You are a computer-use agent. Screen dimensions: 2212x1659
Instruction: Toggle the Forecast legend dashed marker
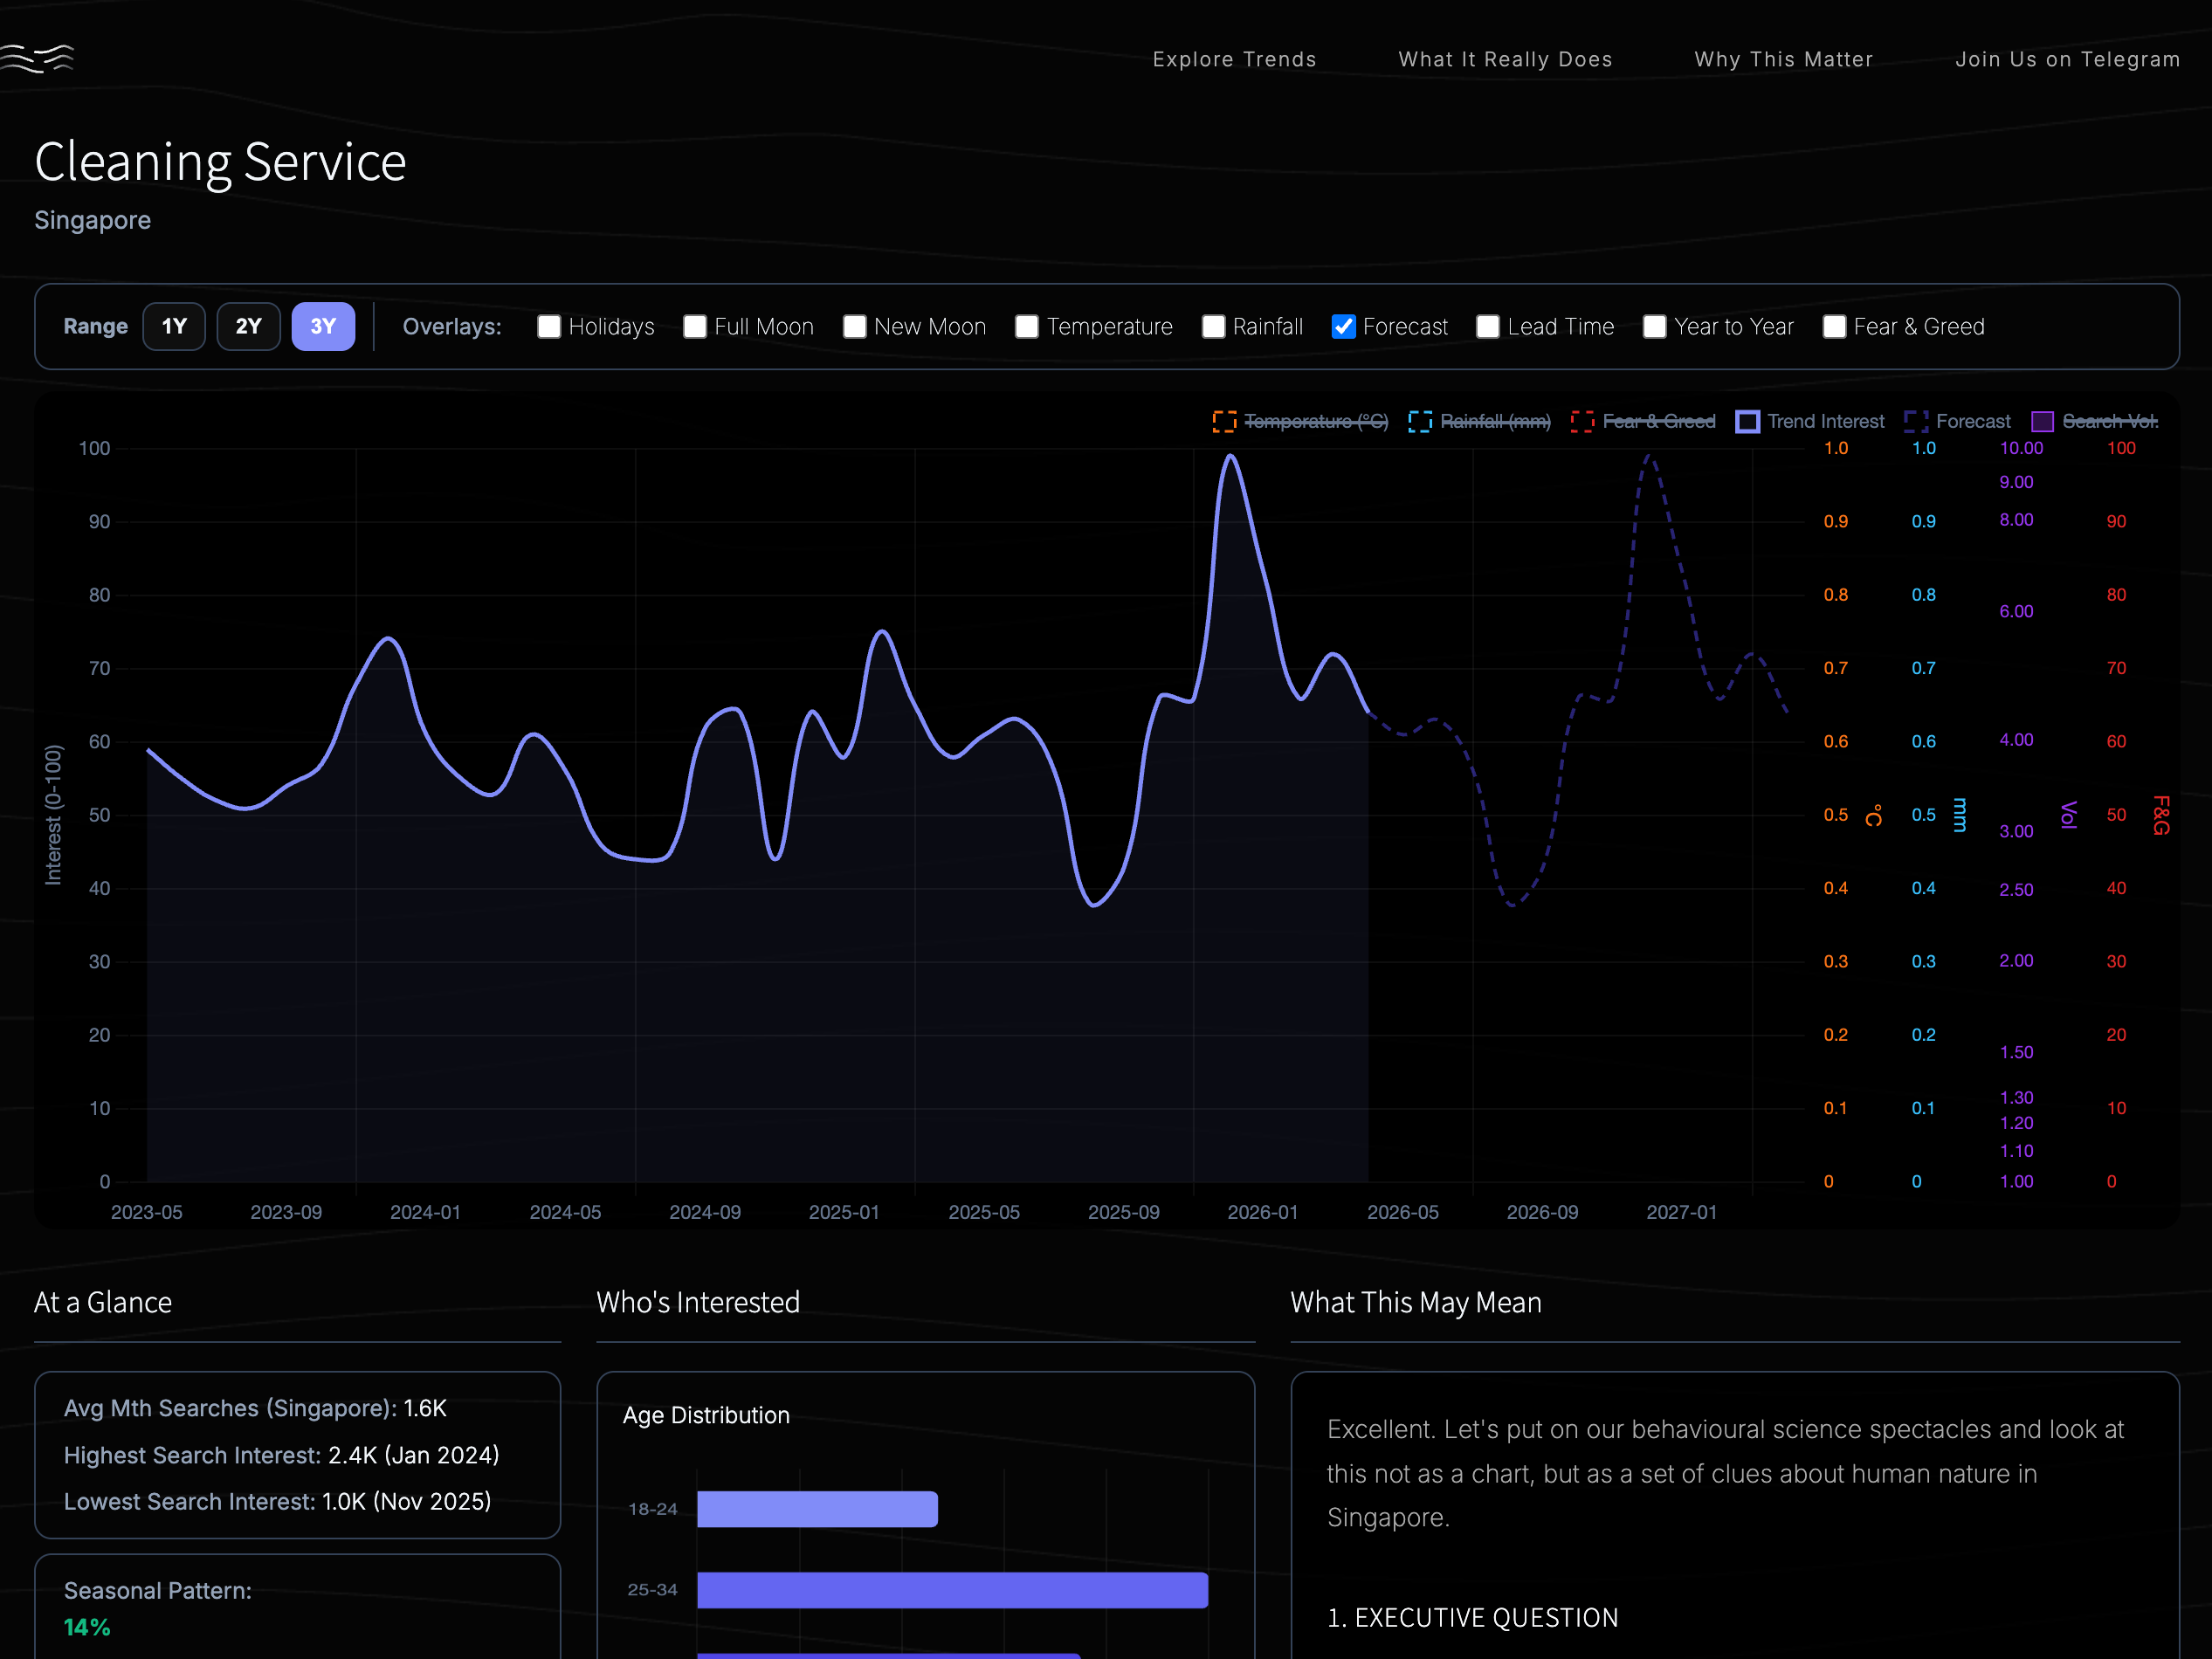1917,421
